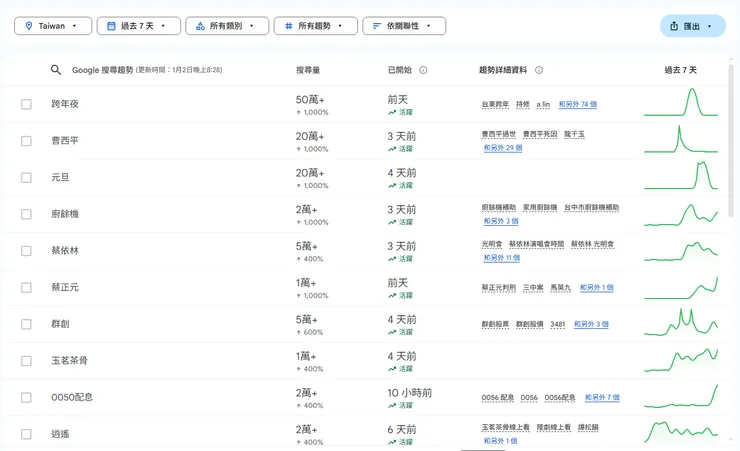Open the 跨年夜 trend sparkline chart
Image resolution: width=740 pixels, height=451 pixels.
tap(681, 102)
